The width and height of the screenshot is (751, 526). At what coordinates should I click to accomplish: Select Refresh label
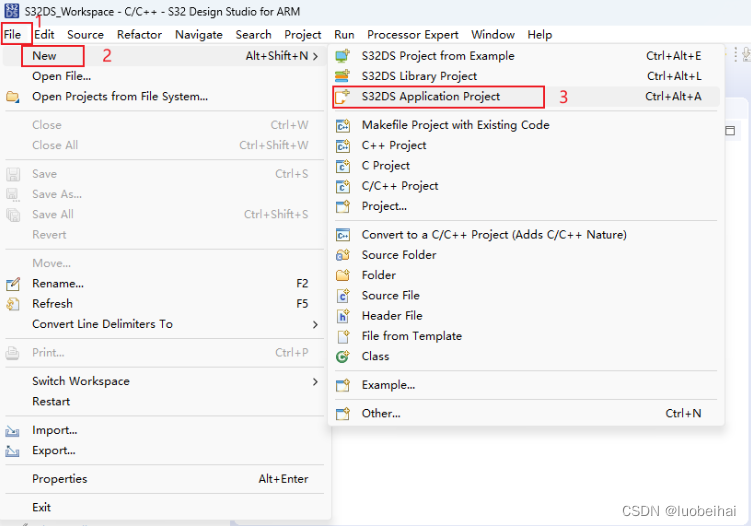click(x=52, y=304)
